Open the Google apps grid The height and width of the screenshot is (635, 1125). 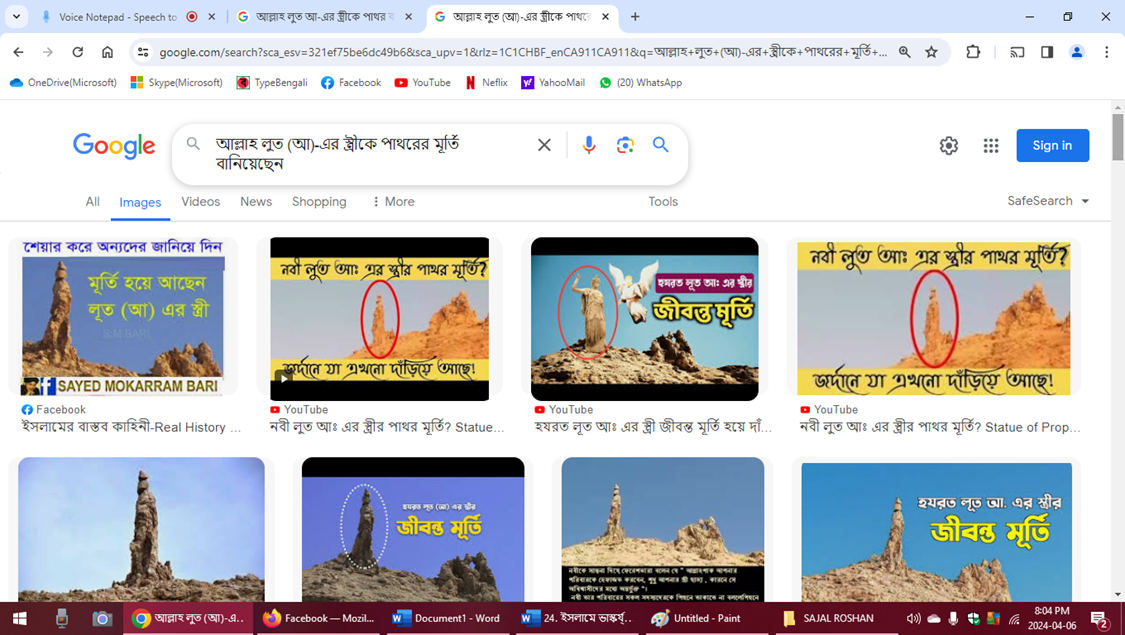click(990, 145)
